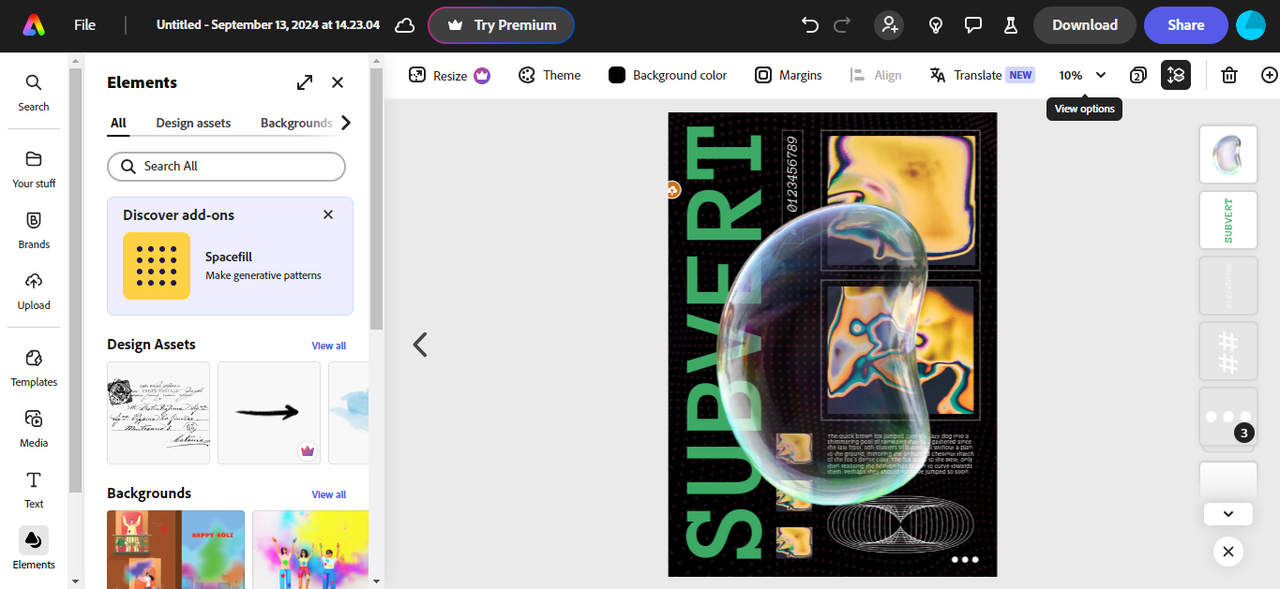Open the Spacefill add-on
Viewport: 1280px width, 589px height.
point(230,266)
